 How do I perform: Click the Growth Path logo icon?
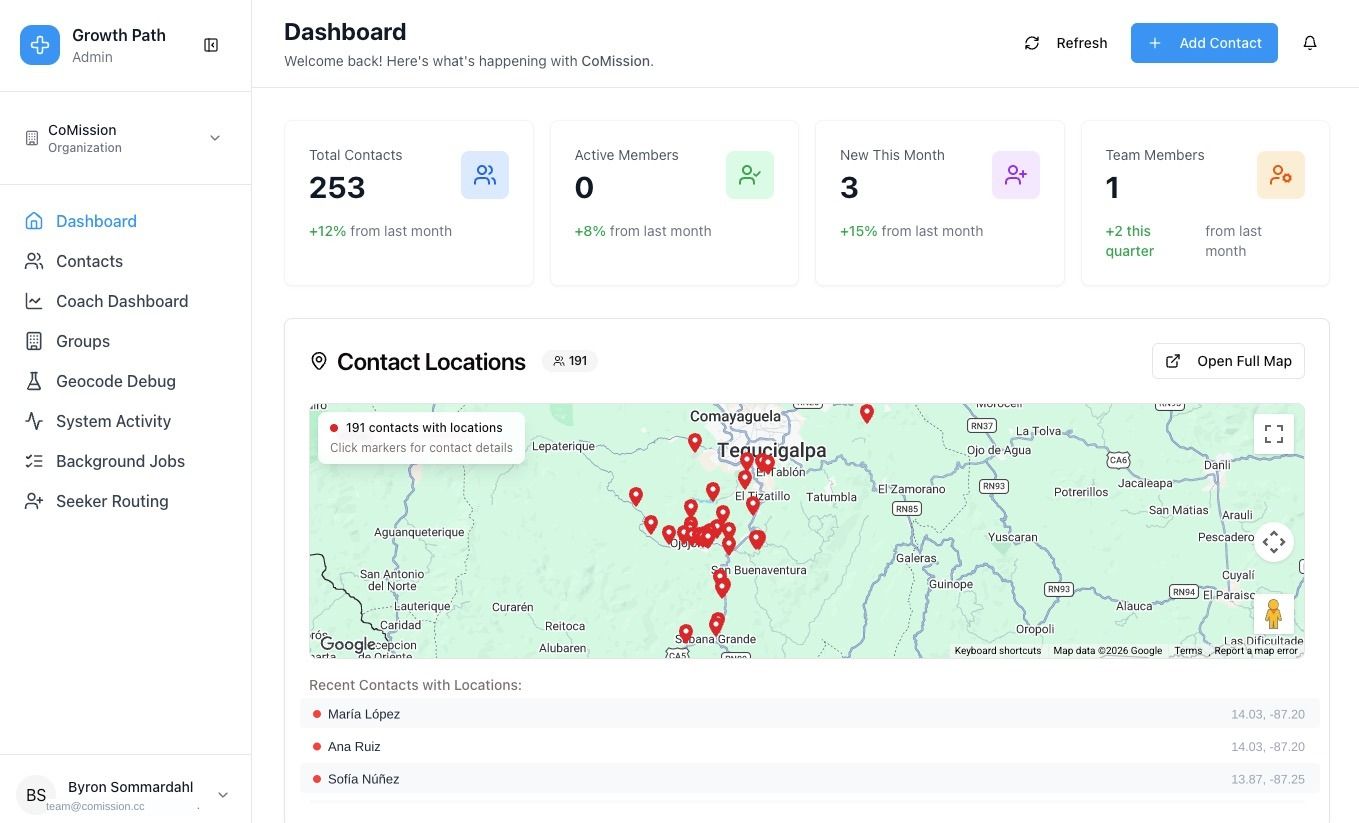click(40, 45)
